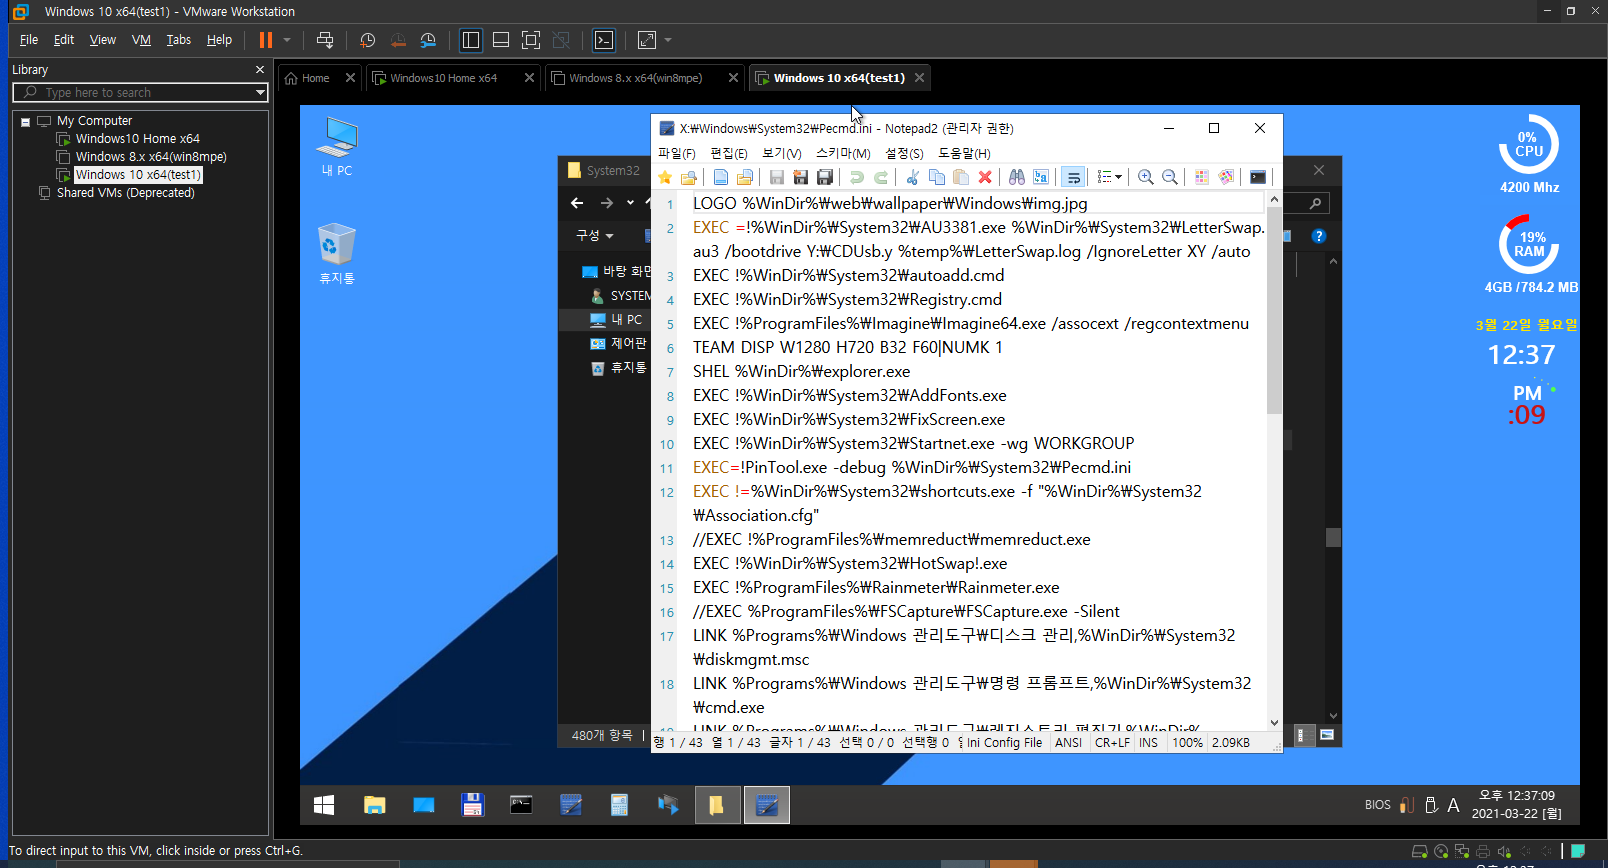The height and width of the screenshot is (868, 1608).
Task: Click the calculator icon on guest taskbar
Action: point(619,805)
